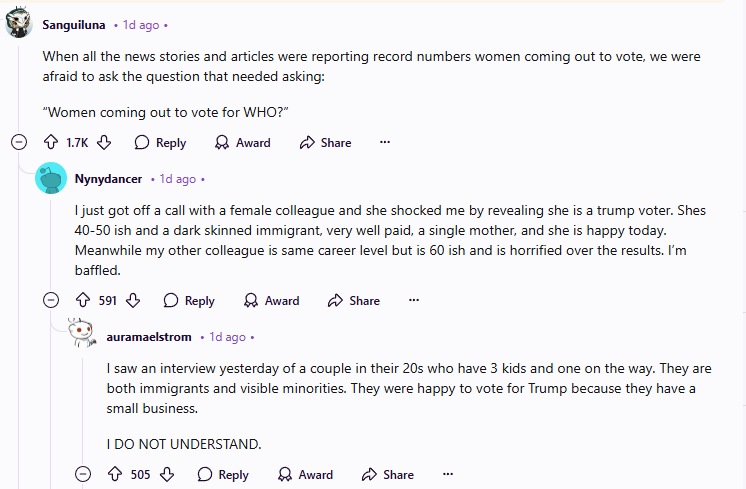This screenshot has height=489, width=746.
Task: Open more options on Nynydancer's comment
Action: (414, 300)
